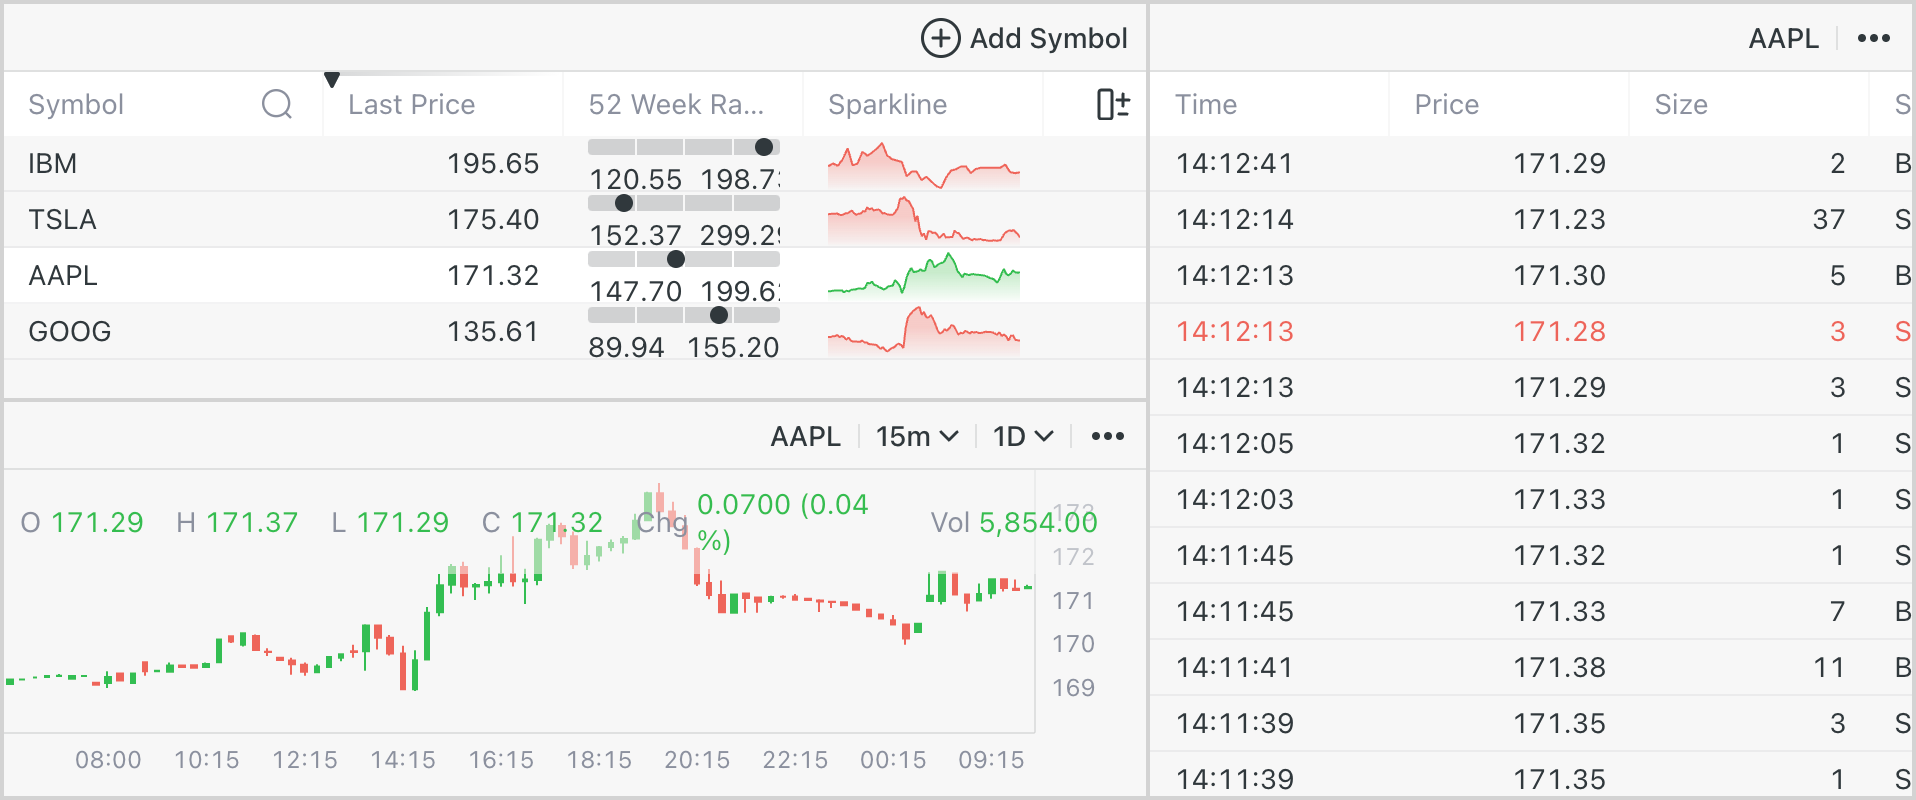Viewport: 1916px width, 800px height.
Task: Click the 14:12:41 trade time
Action: click(1234, 163)
